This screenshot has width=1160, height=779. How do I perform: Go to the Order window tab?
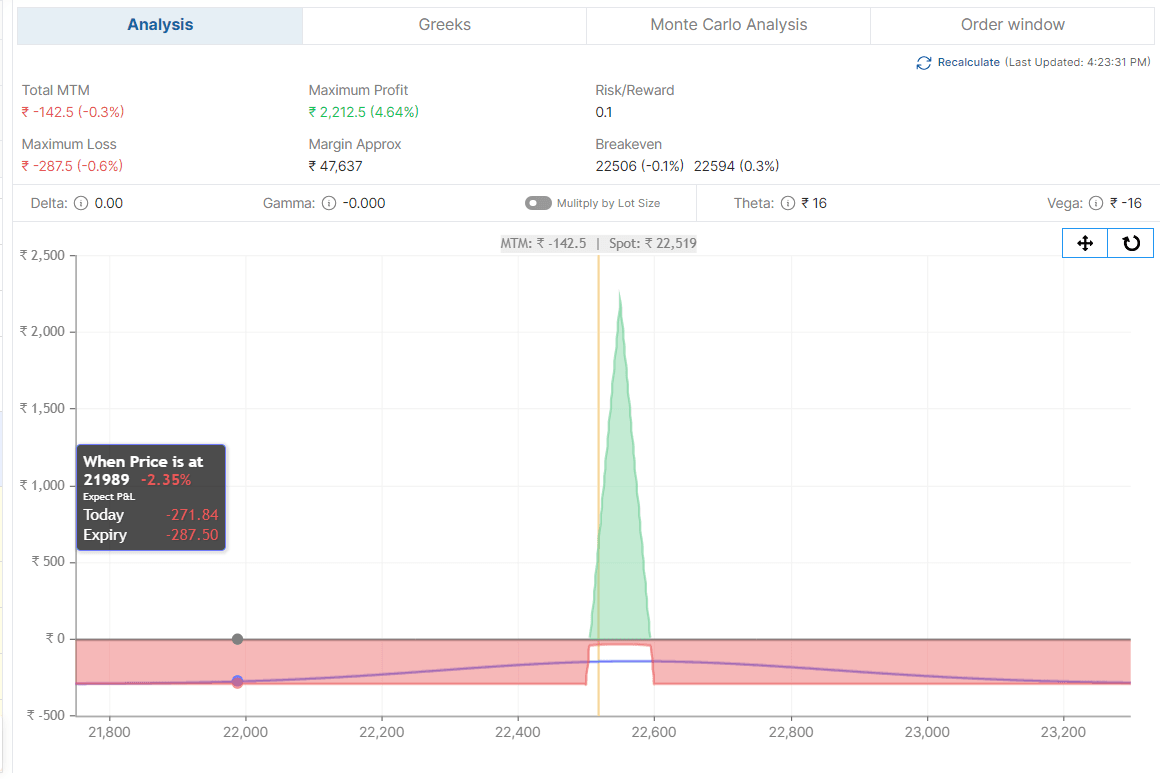click(1012, 25)
